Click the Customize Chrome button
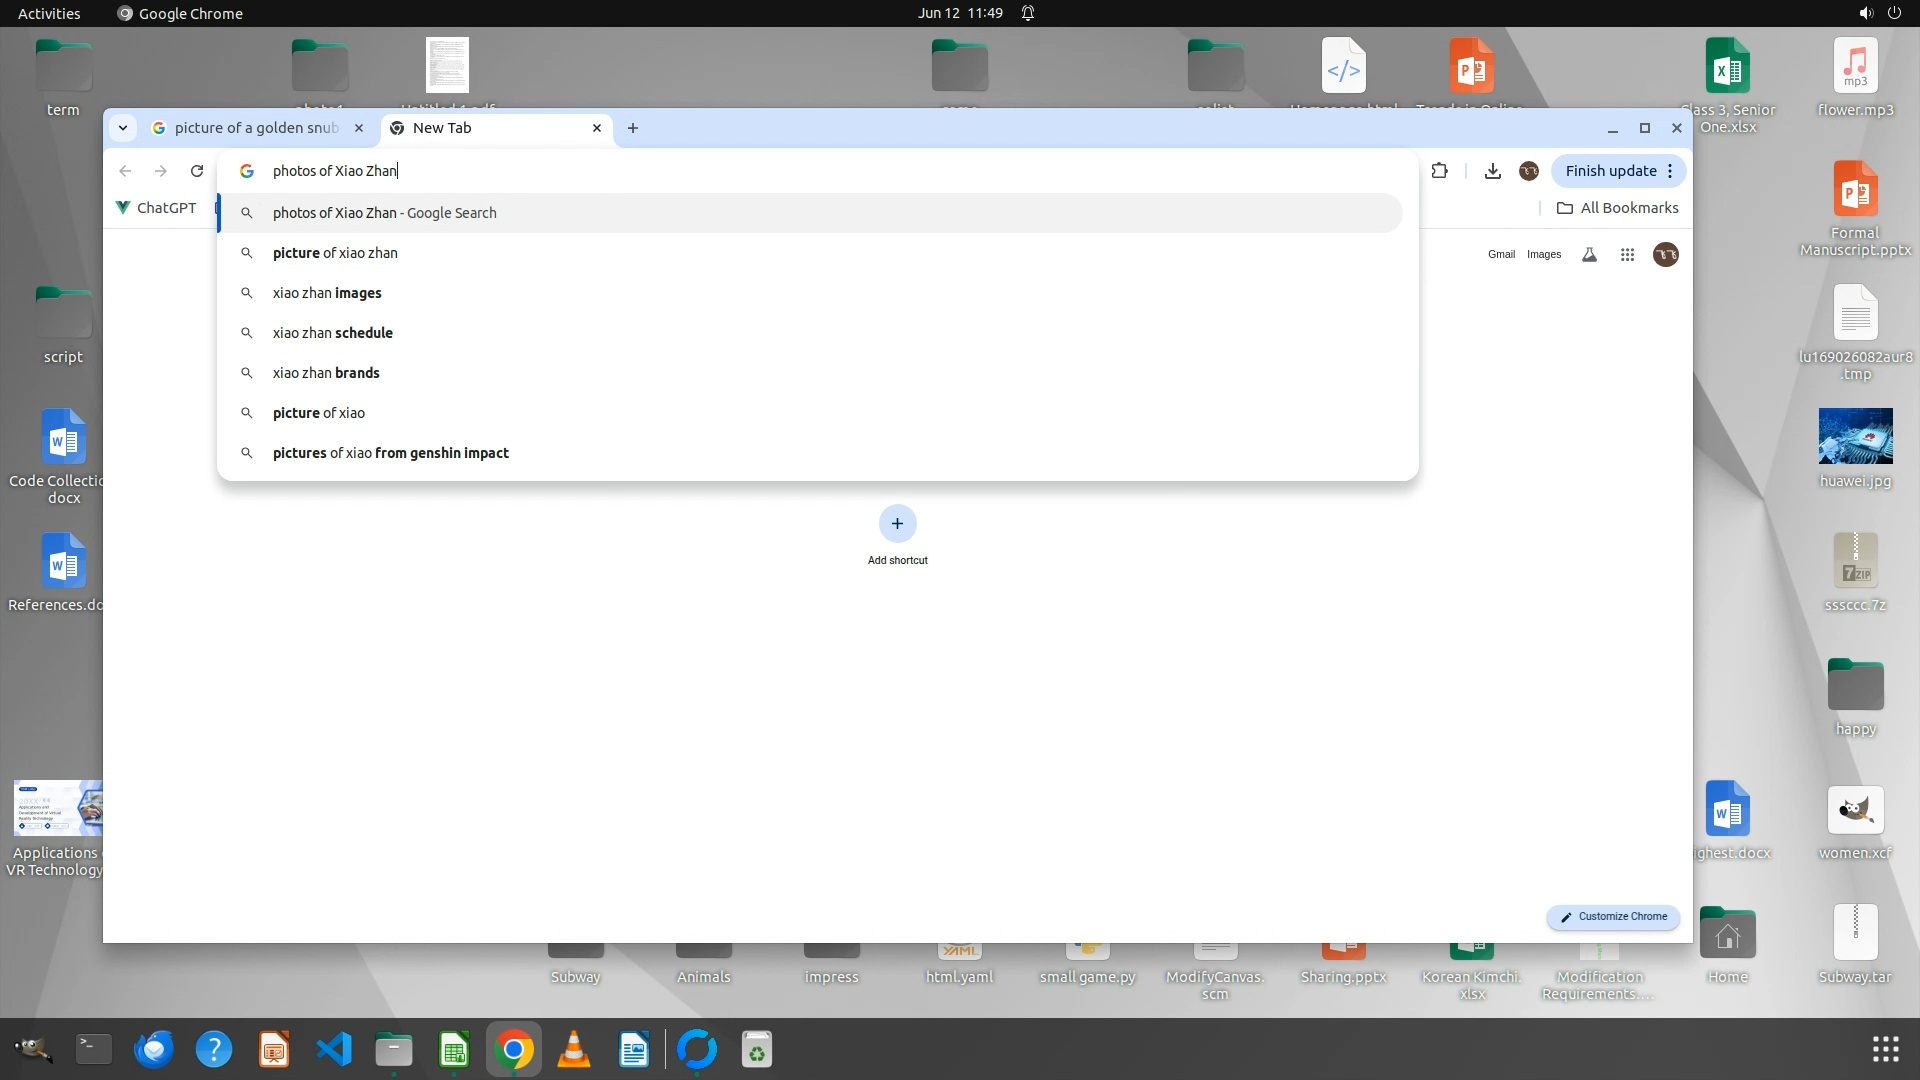The image size is (1920, 1080). click(1613, 916)
